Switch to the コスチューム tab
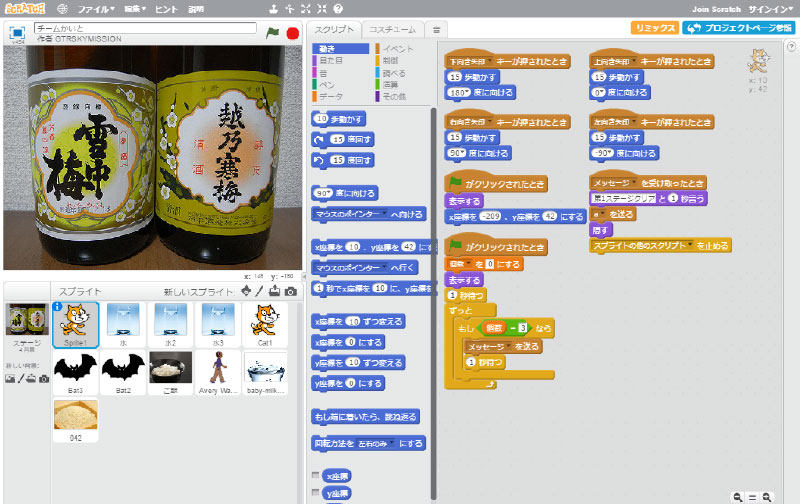The image size is (800, 504). (x=392, y=30)
